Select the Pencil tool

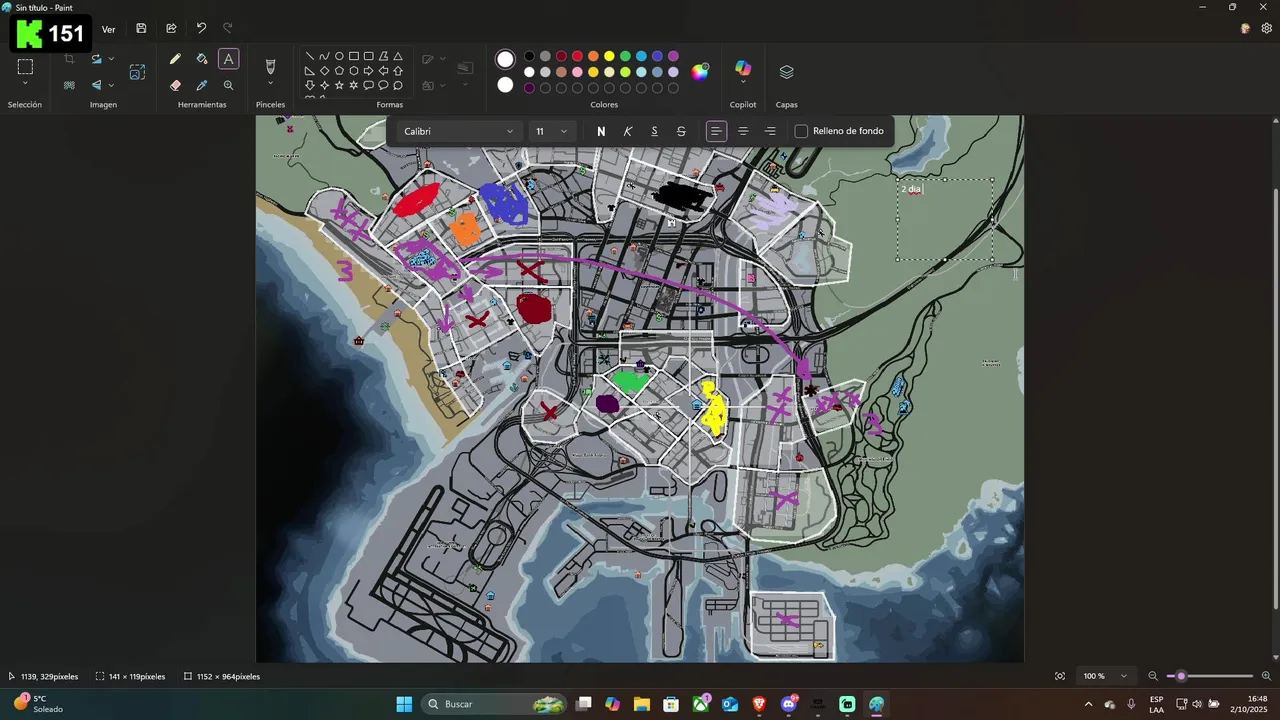[x=175, y=59]
